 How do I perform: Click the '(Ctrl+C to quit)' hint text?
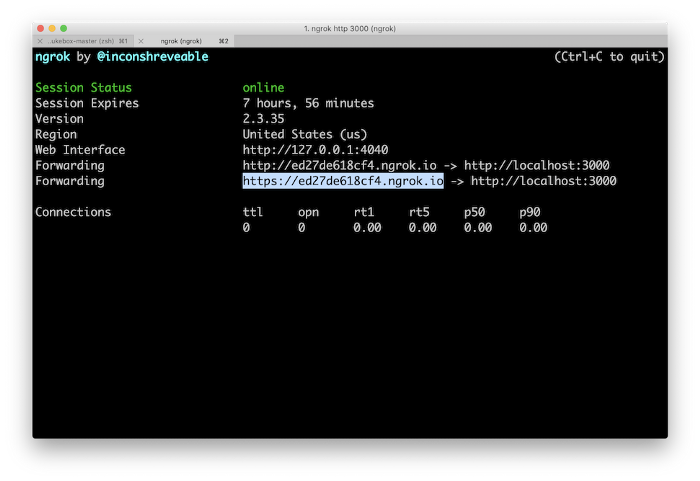pos(609,57)
